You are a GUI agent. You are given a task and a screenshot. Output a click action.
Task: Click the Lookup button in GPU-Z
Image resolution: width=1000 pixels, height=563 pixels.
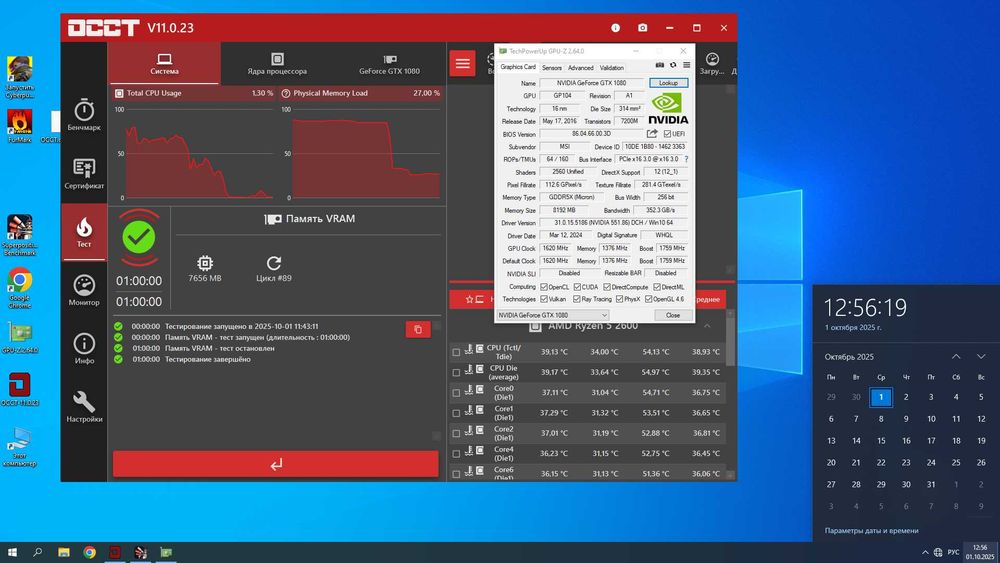tap(668, 83)
